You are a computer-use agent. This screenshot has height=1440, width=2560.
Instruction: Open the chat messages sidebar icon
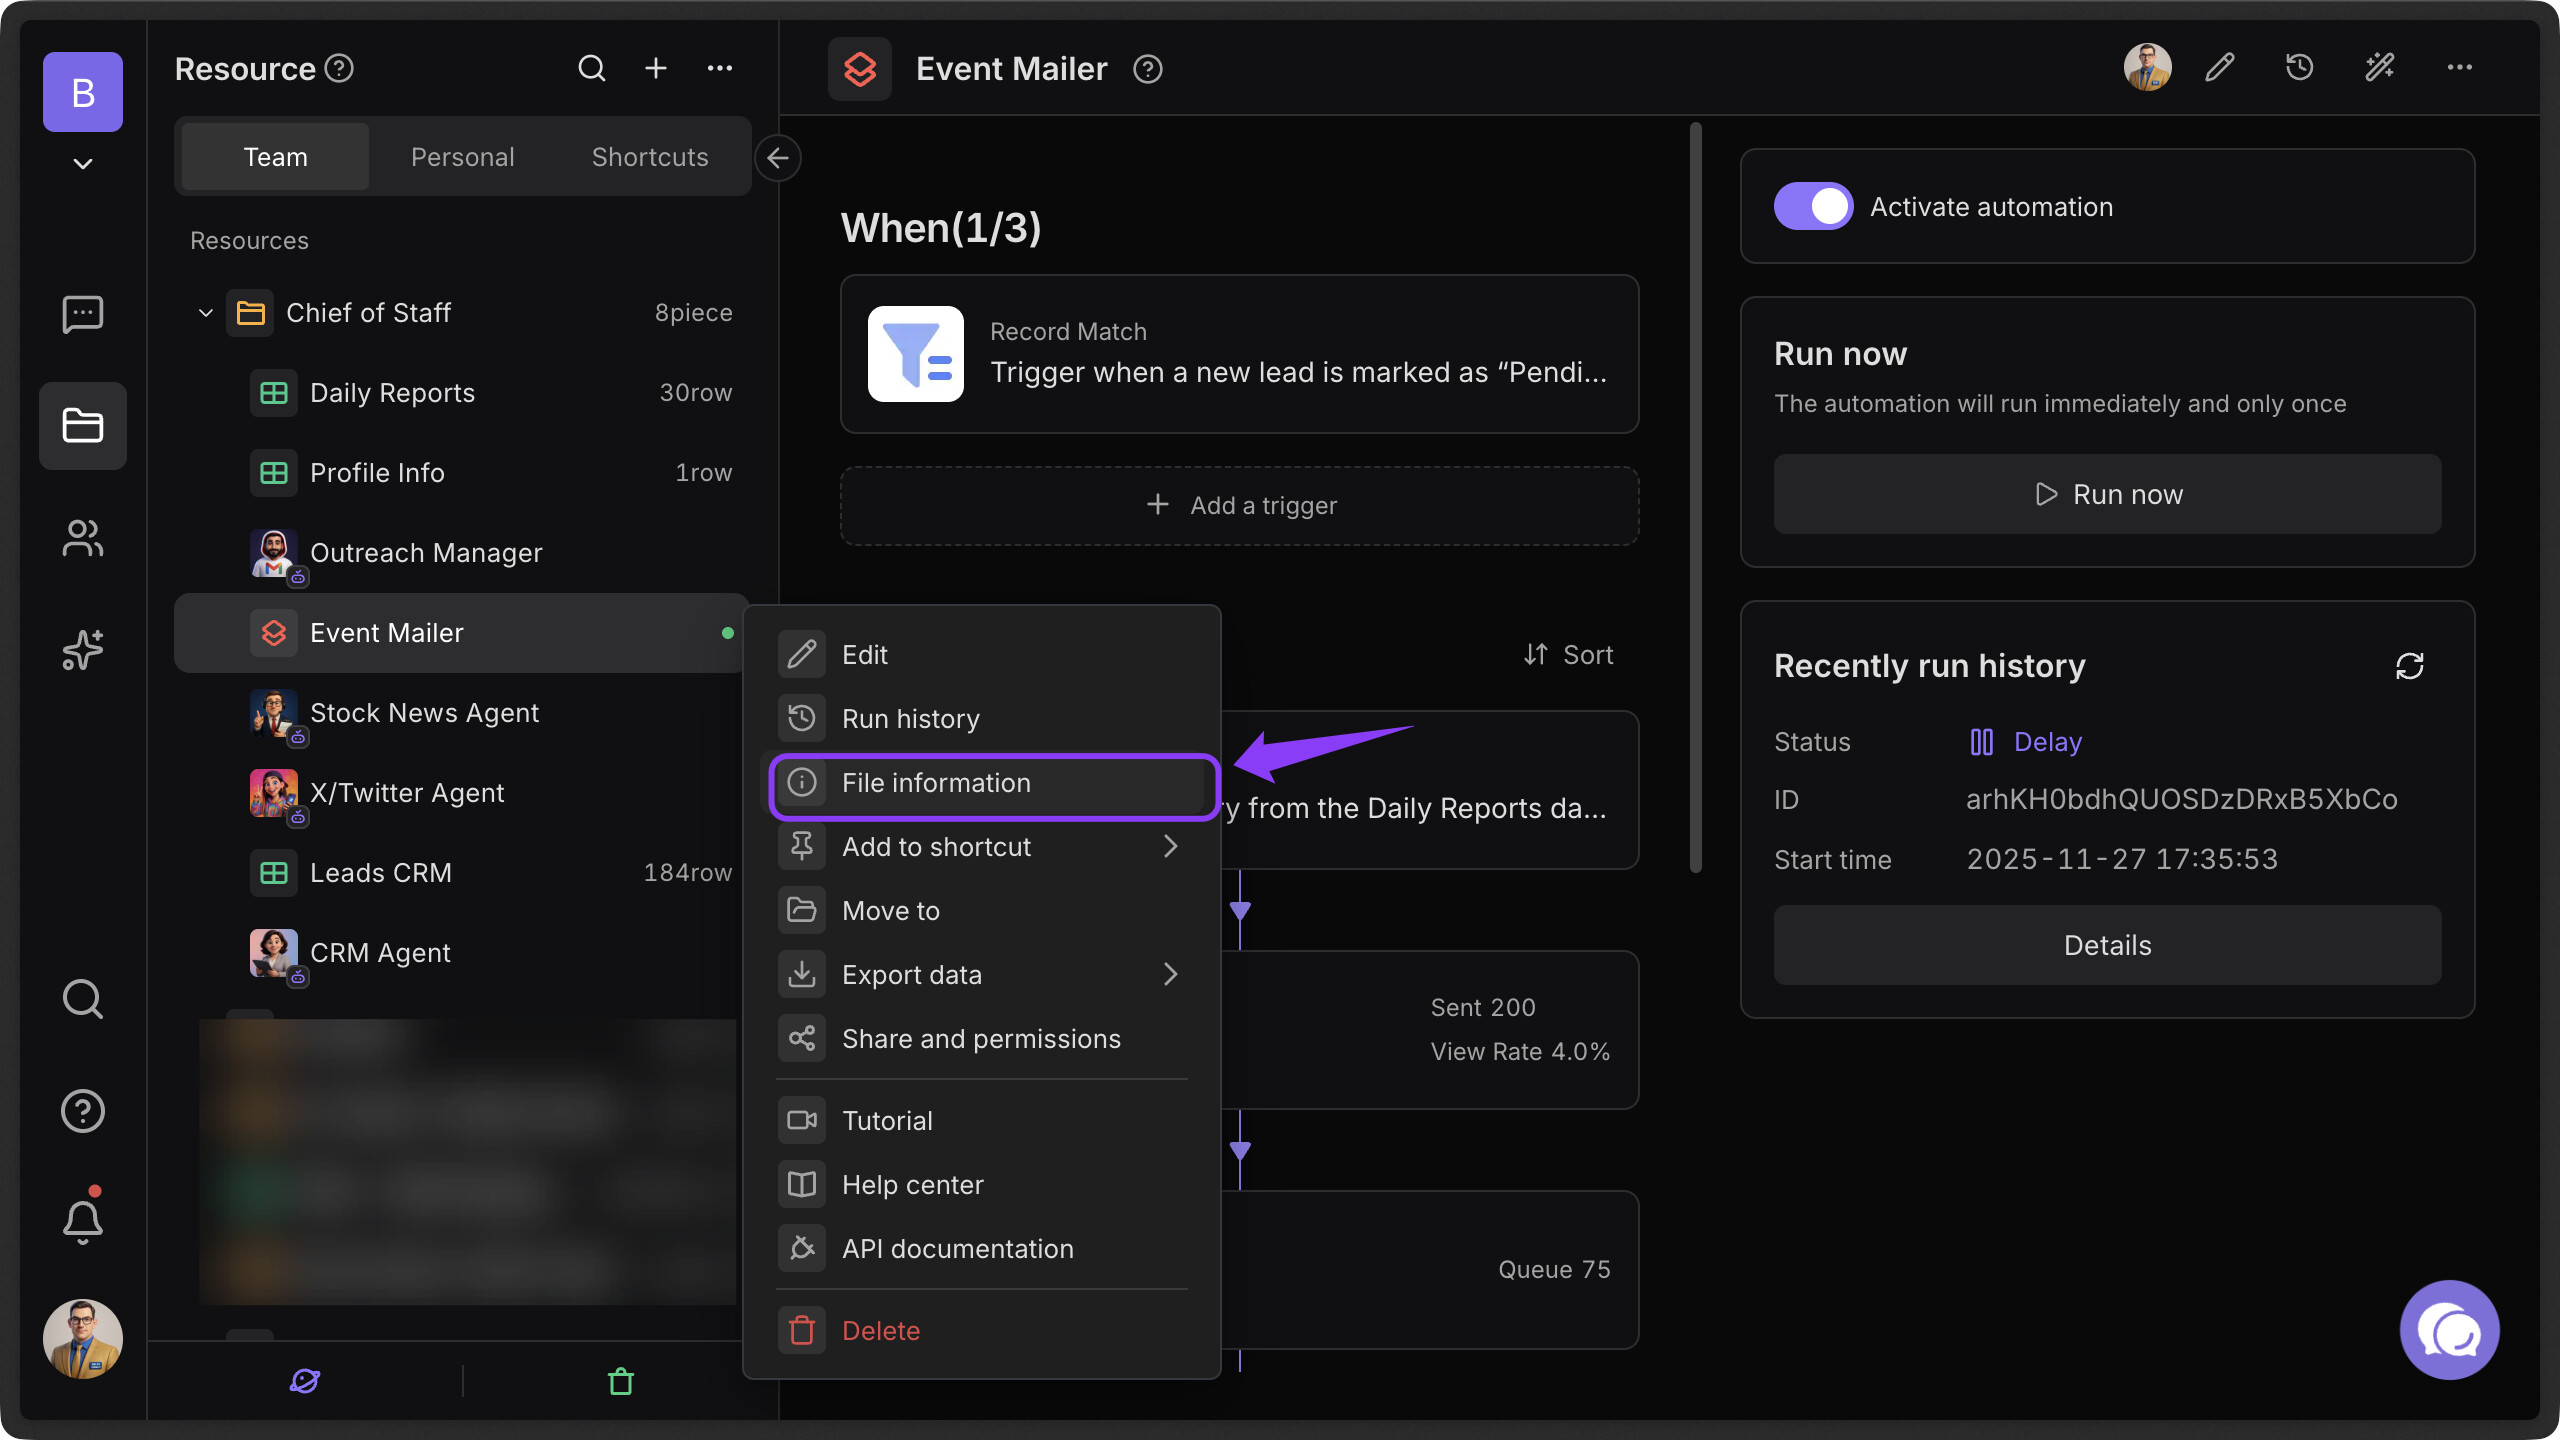tap(82, 314)
